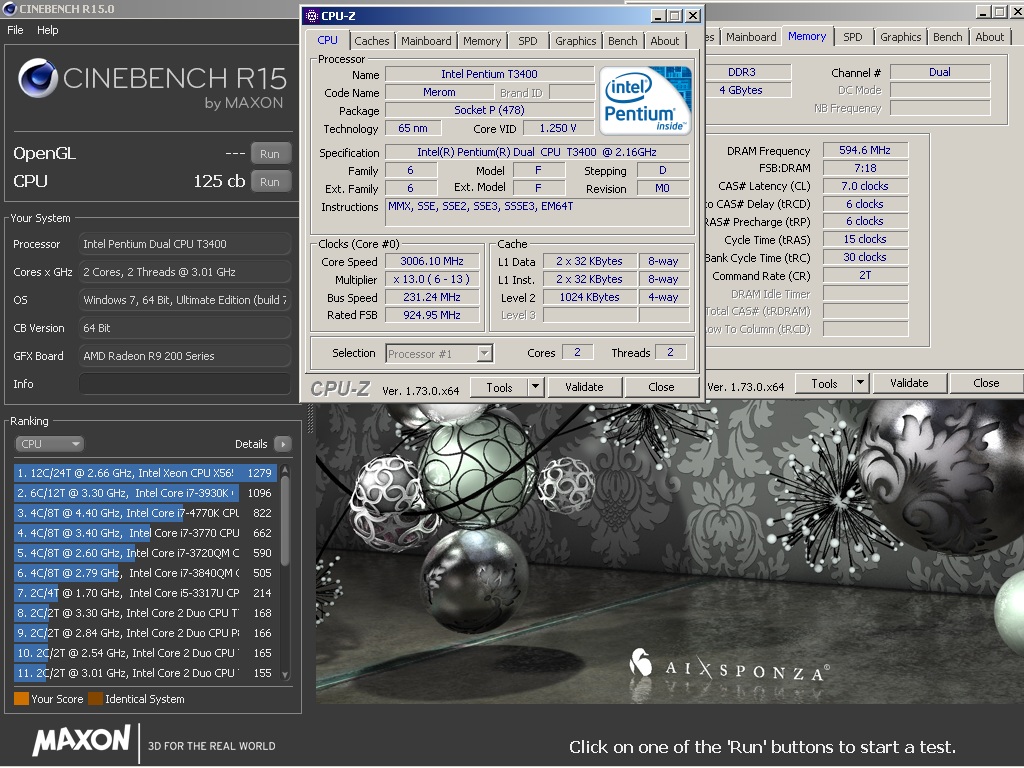This screenshot has height=768, width=1024.
Task: Select ranking entry 3 Core i7-4770K
Action: [x=145, y=513]
